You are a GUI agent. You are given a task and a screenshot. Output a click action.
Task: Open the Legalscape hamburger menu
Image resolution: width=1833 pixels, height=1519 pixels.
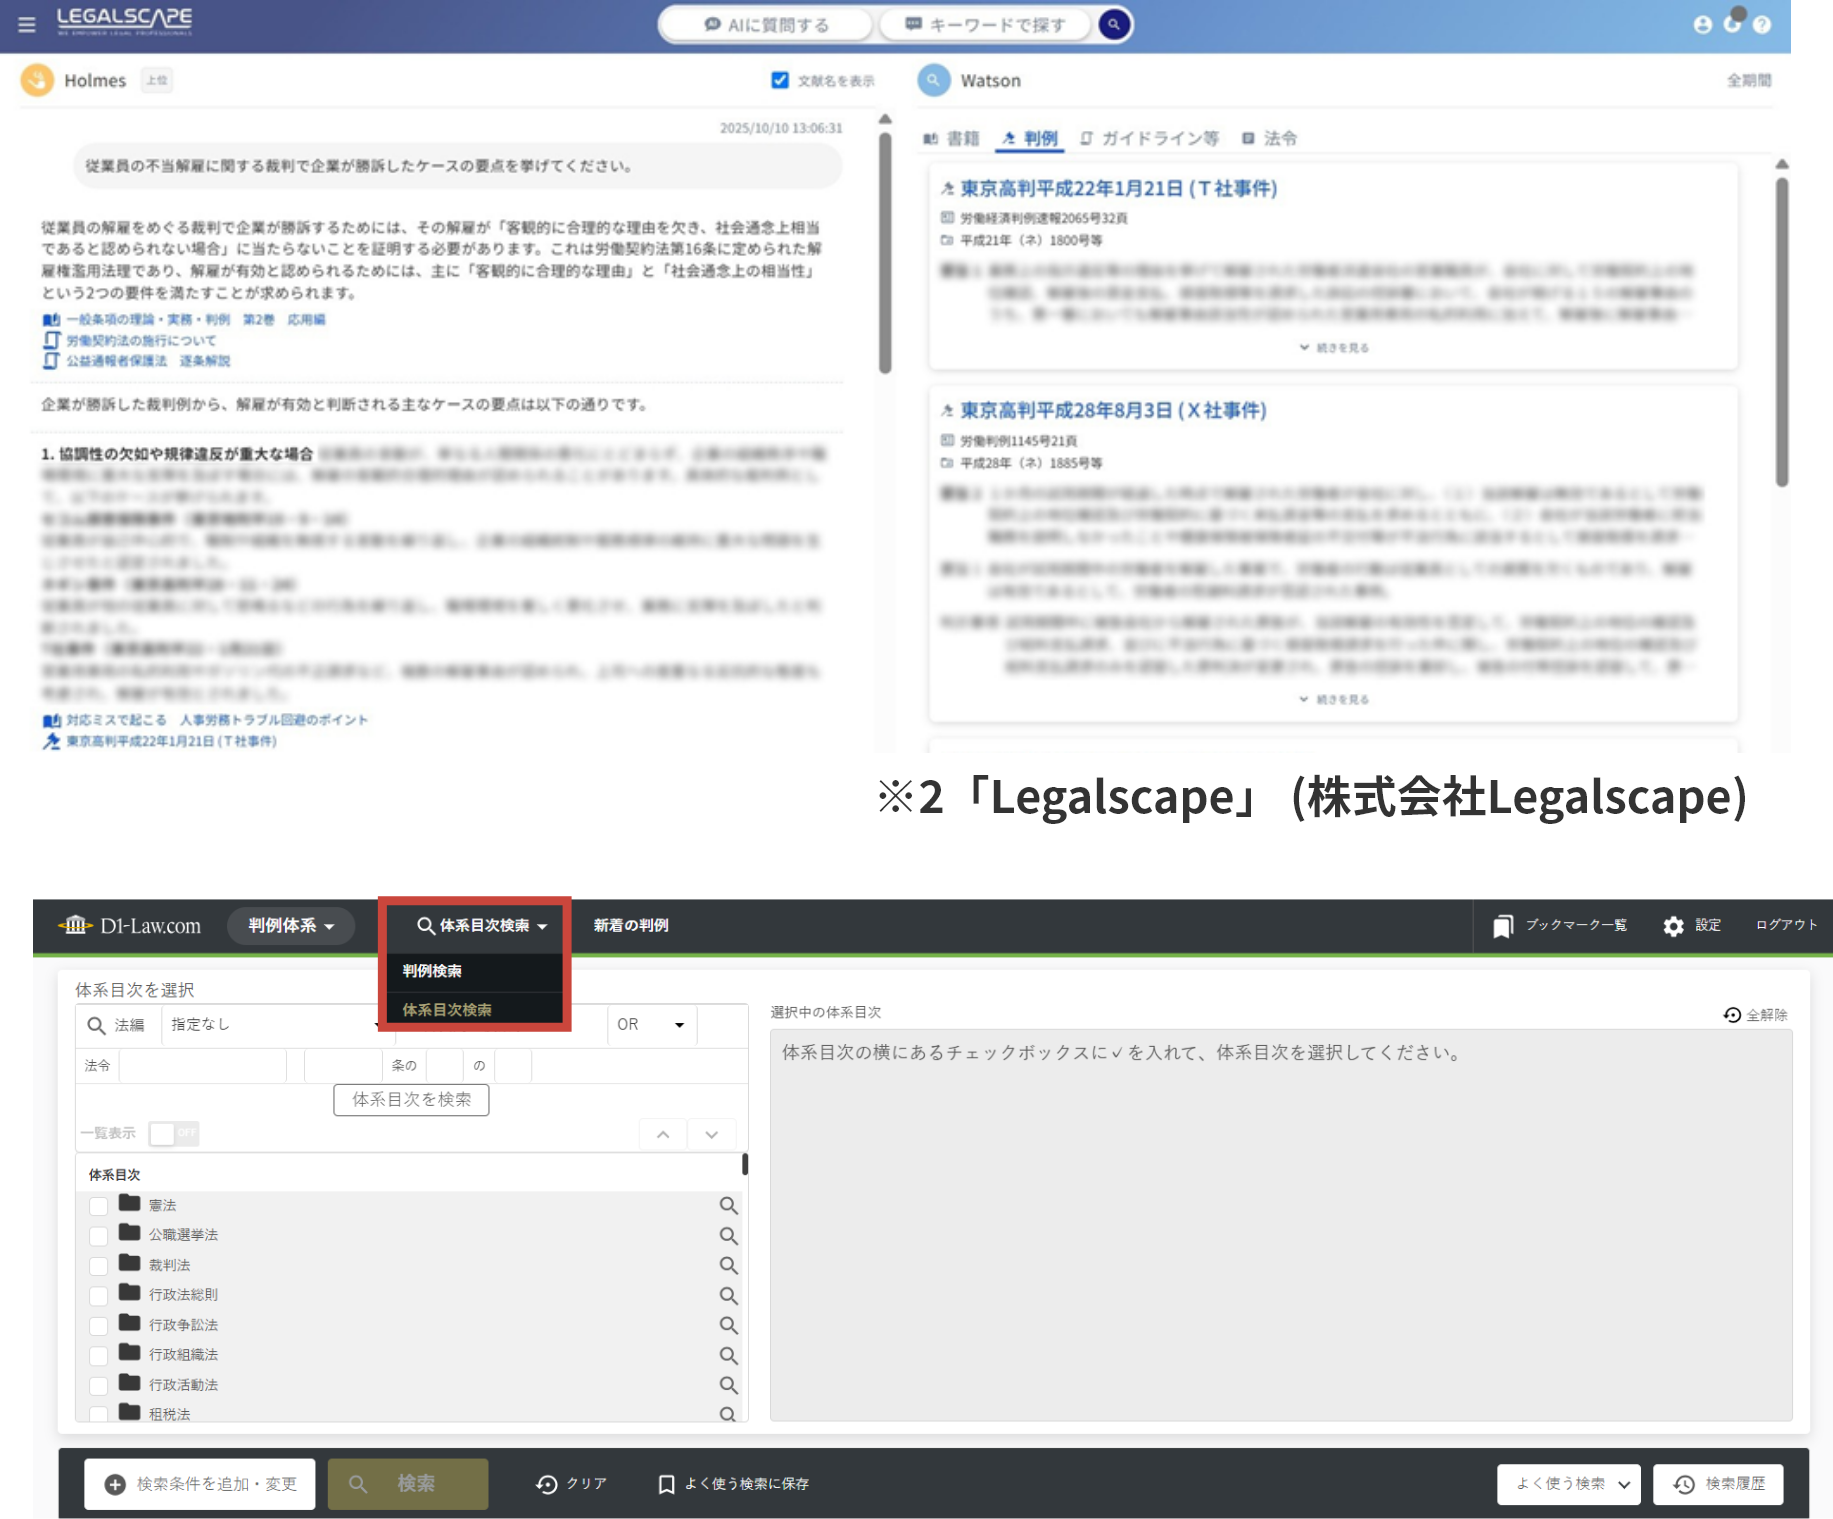(x=27, y=24)
